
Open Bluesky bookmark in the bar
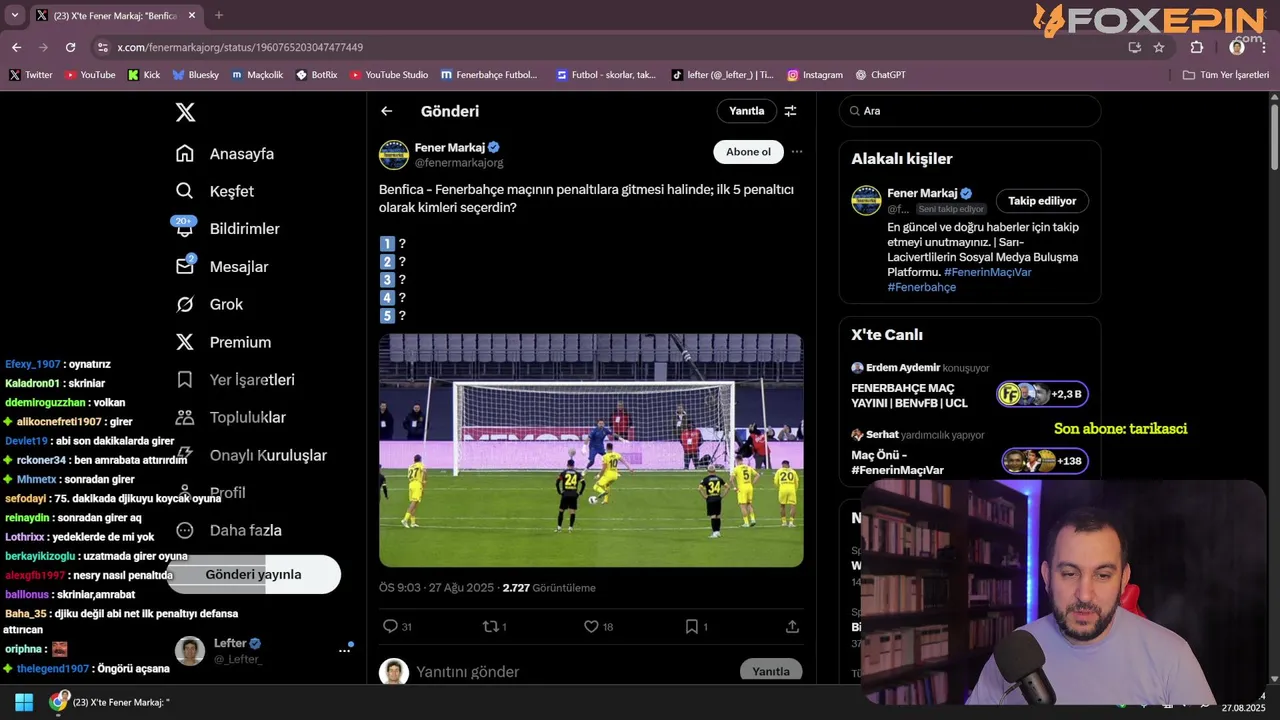click(196, 75)
